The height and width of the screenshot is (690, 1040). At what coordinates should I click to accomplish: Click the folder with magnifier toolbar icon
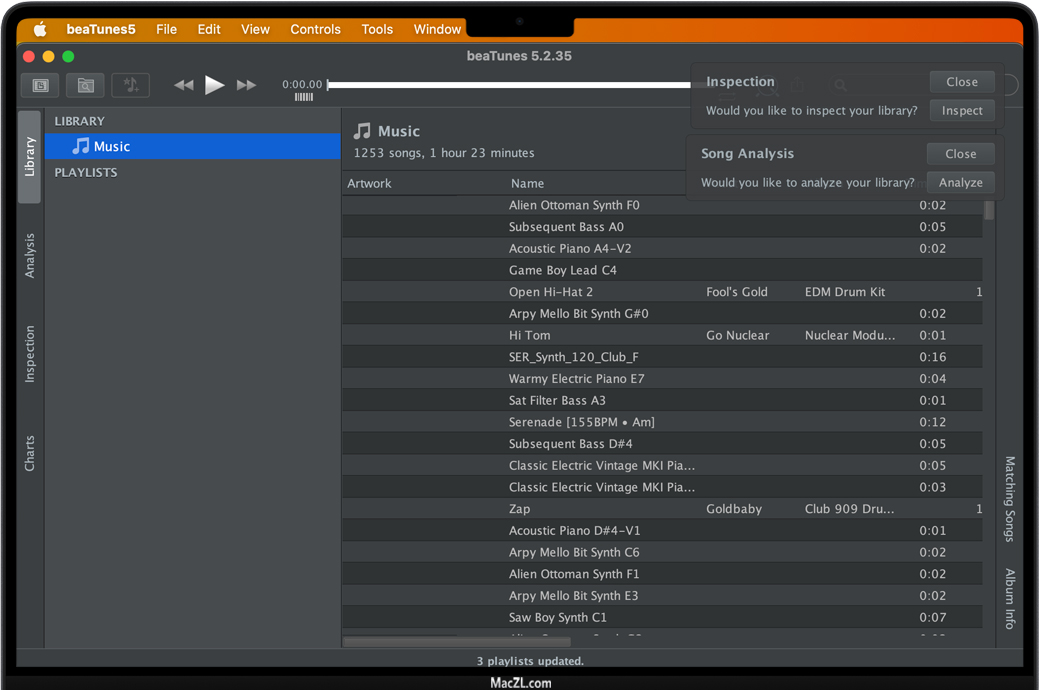coord(86,86)
